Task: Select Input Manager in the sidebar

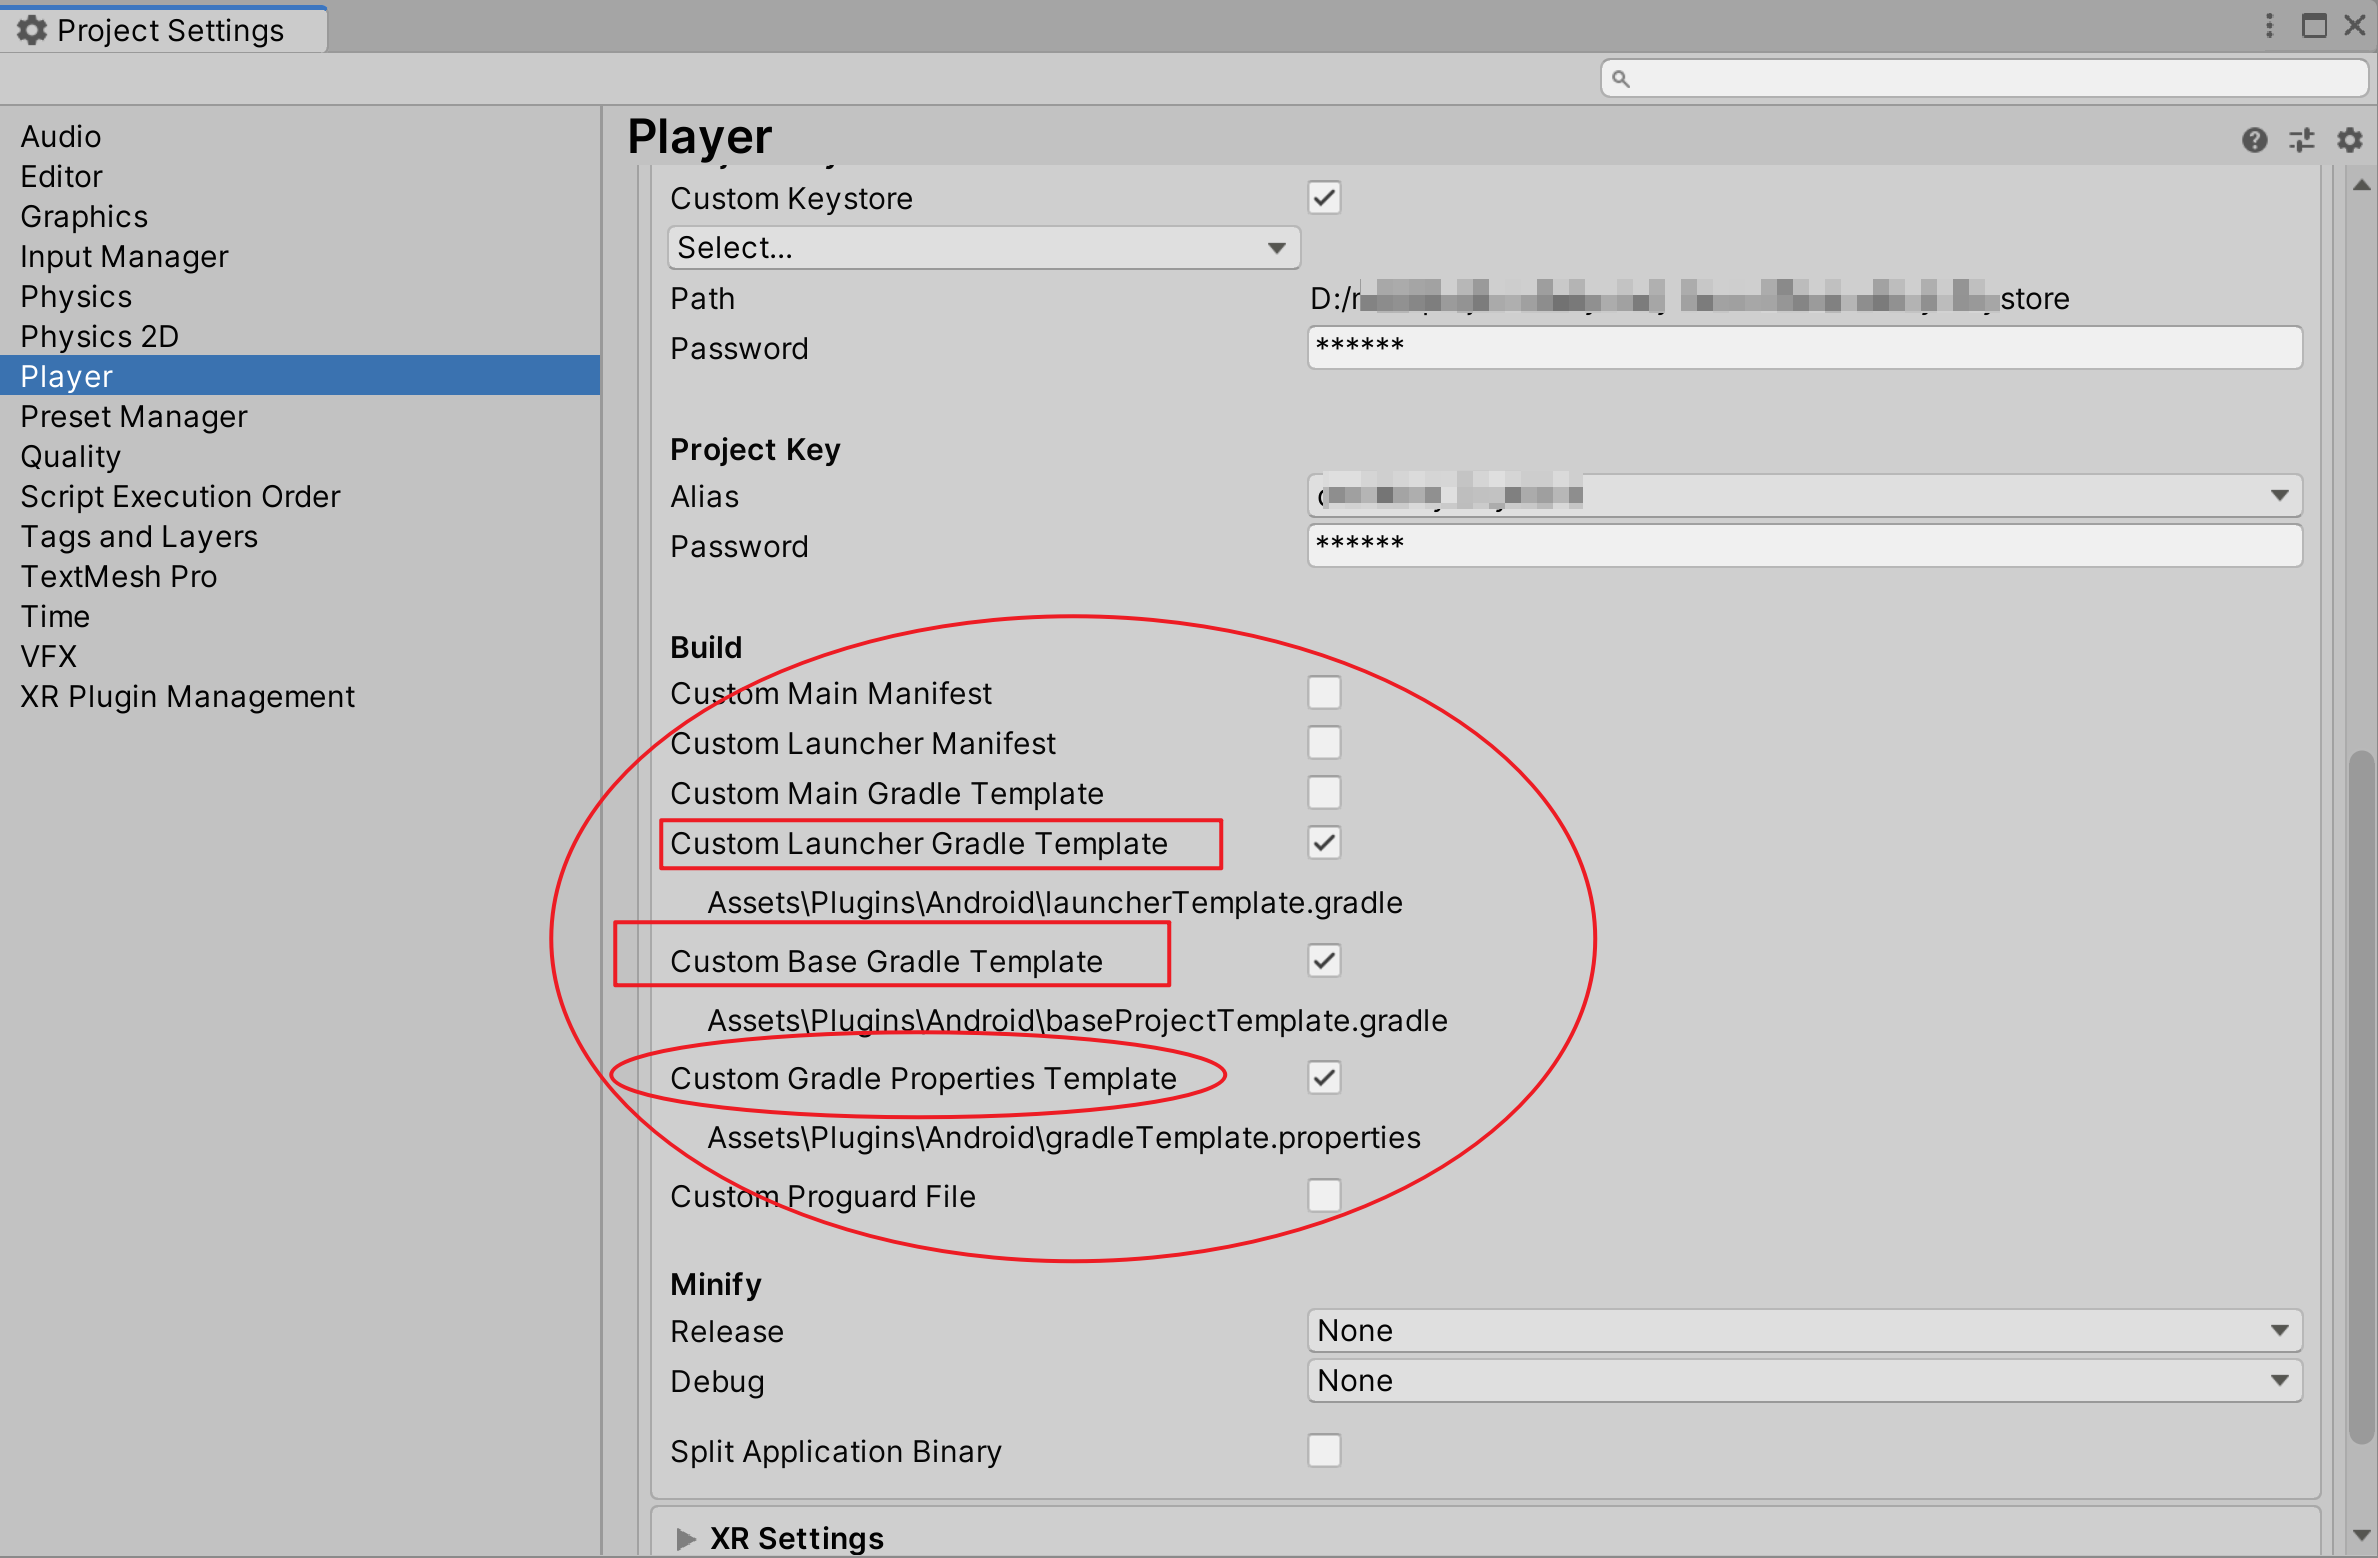Action: click(x=123, y=256)
